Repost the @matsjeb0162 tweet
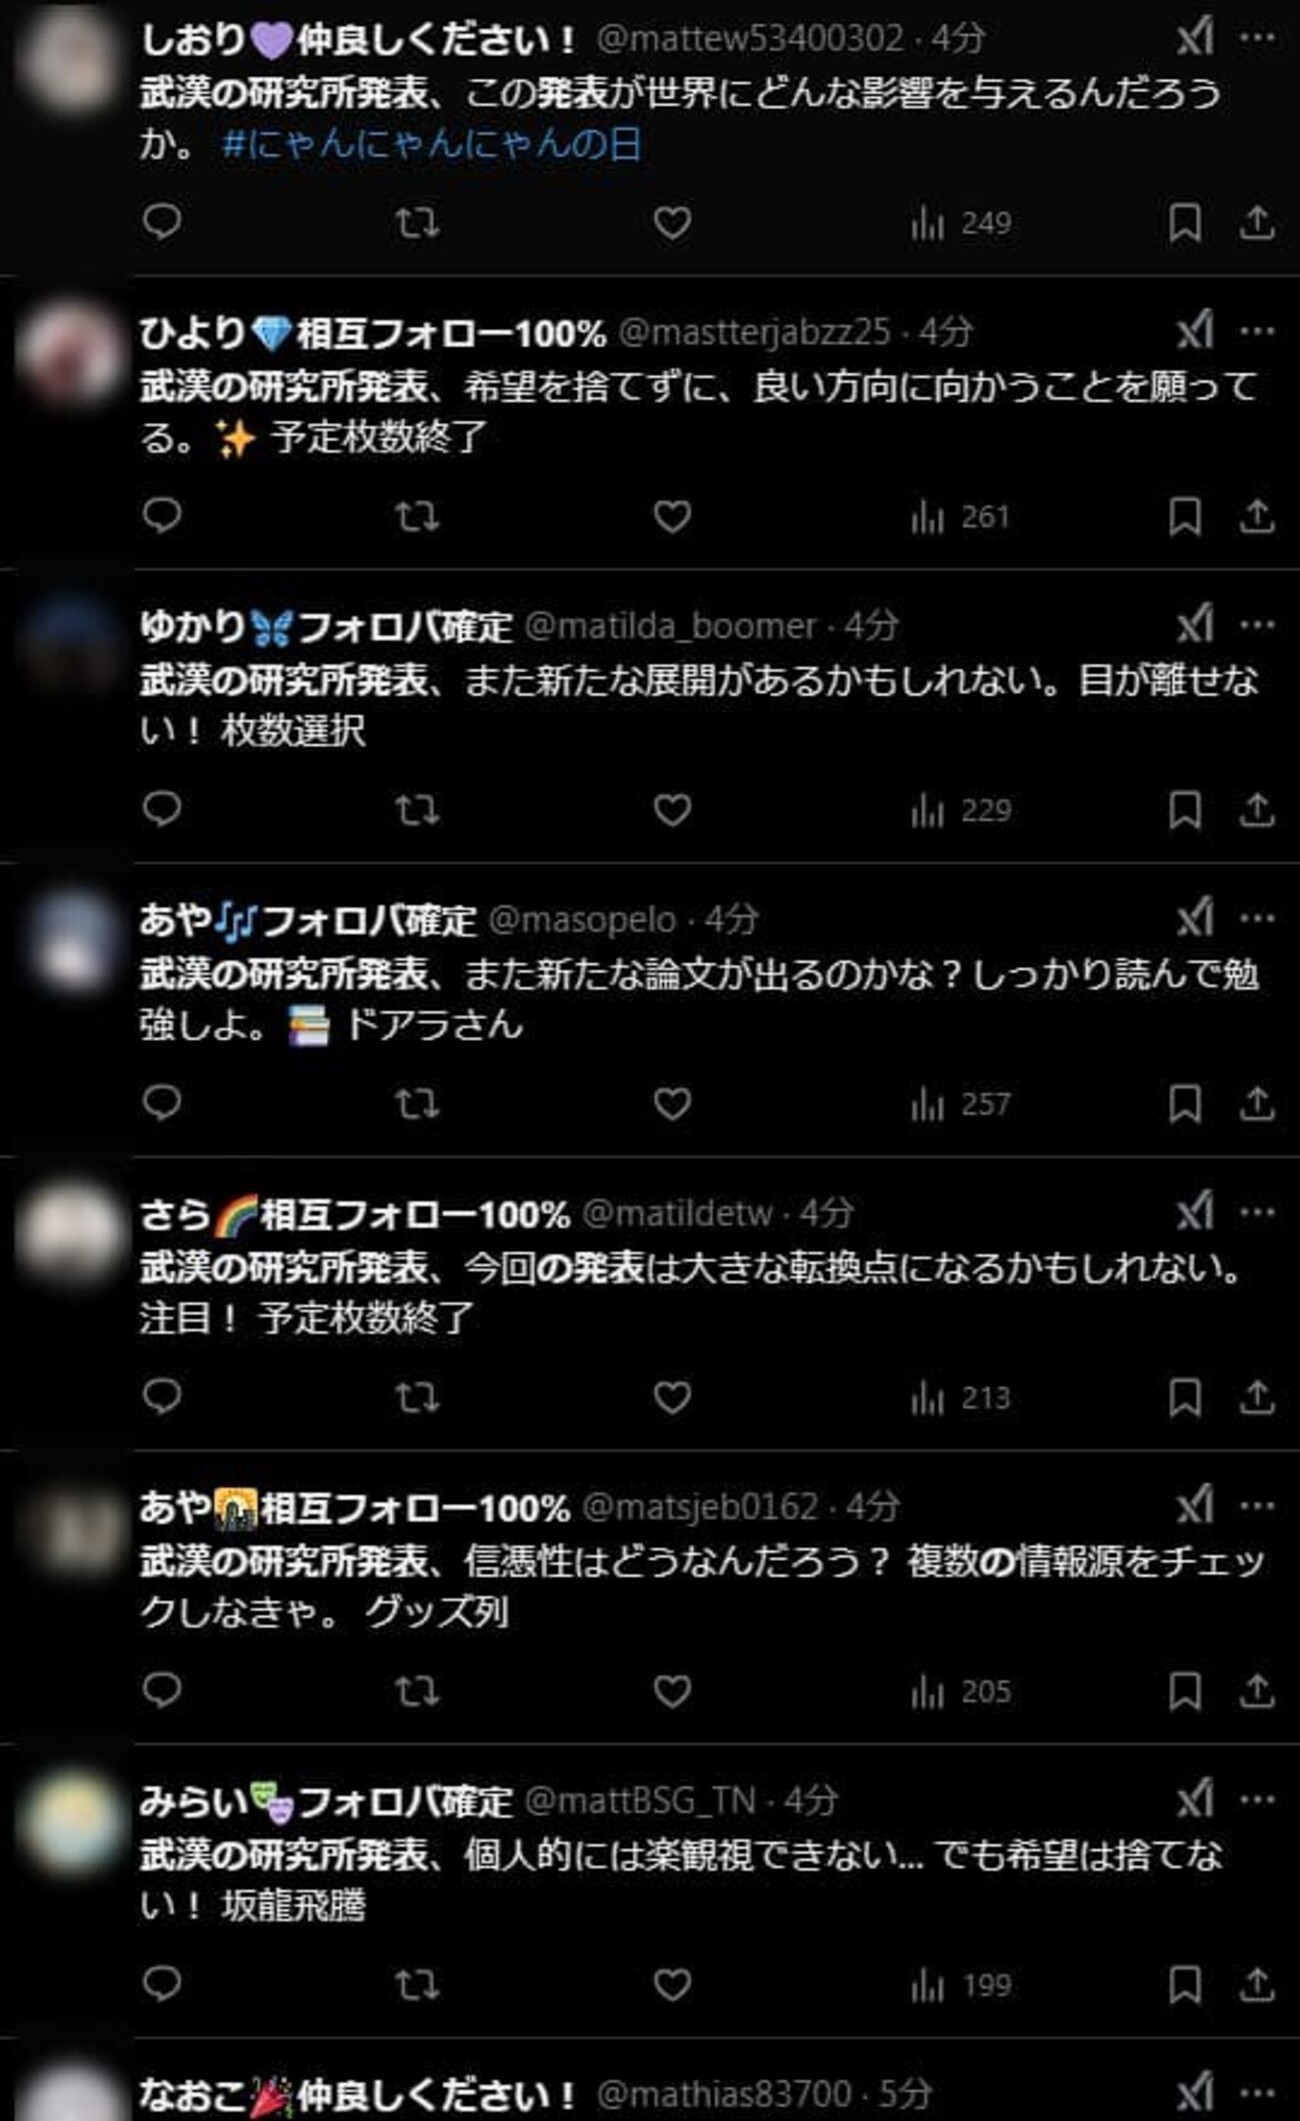Image resolution: width=1300 pixels, height=2121 pixels. 416,1691
